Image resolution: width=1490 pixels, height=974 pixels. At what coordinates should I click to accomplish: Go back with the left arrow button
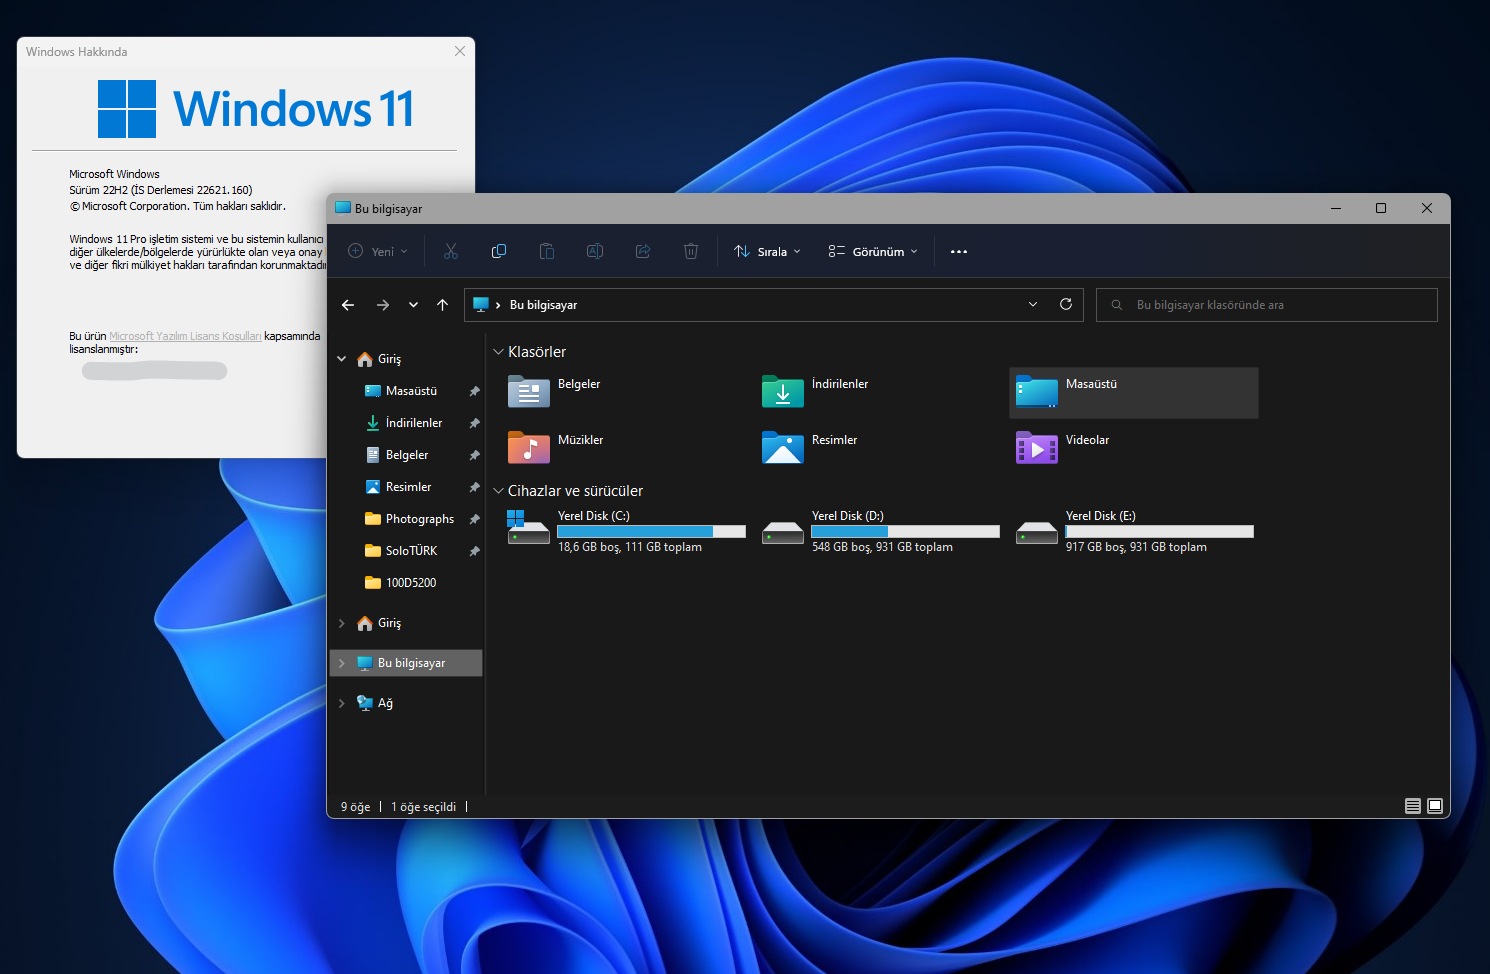click(348, 305)
